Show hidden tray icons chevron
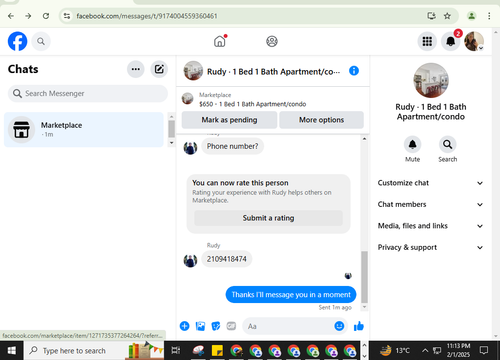This screenshot has height=360, width=500. (425, 350)
